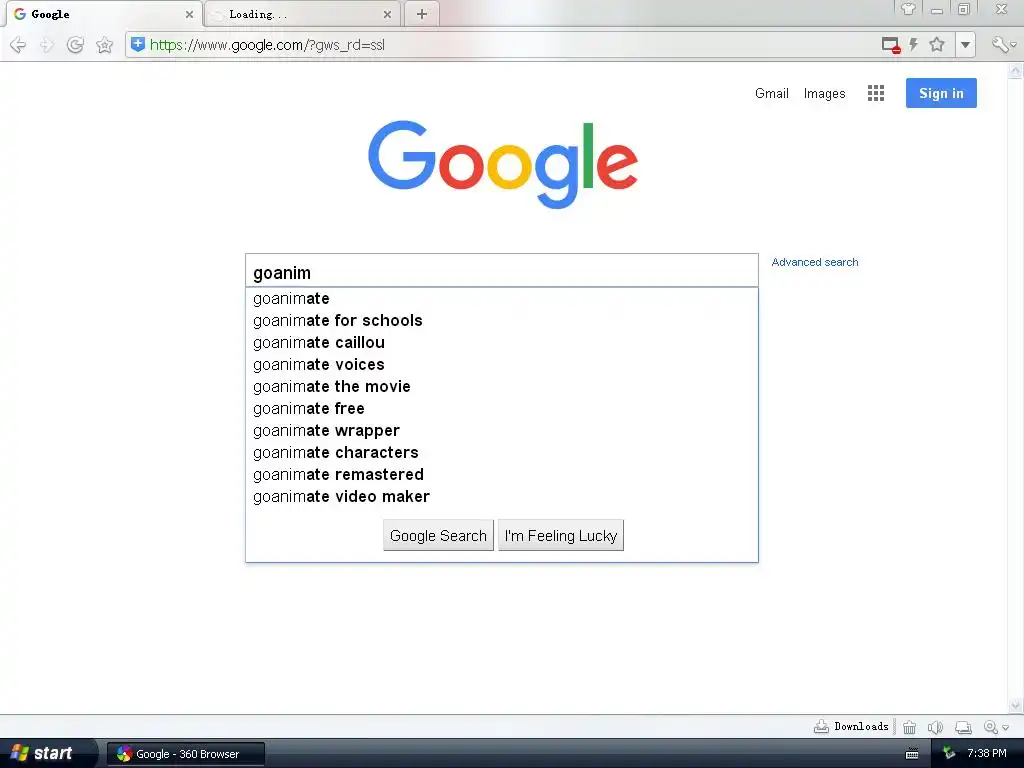Open the blocked pop-up window icon
This screenshot has width=1024, height=768.
click(x=891, y=45)
